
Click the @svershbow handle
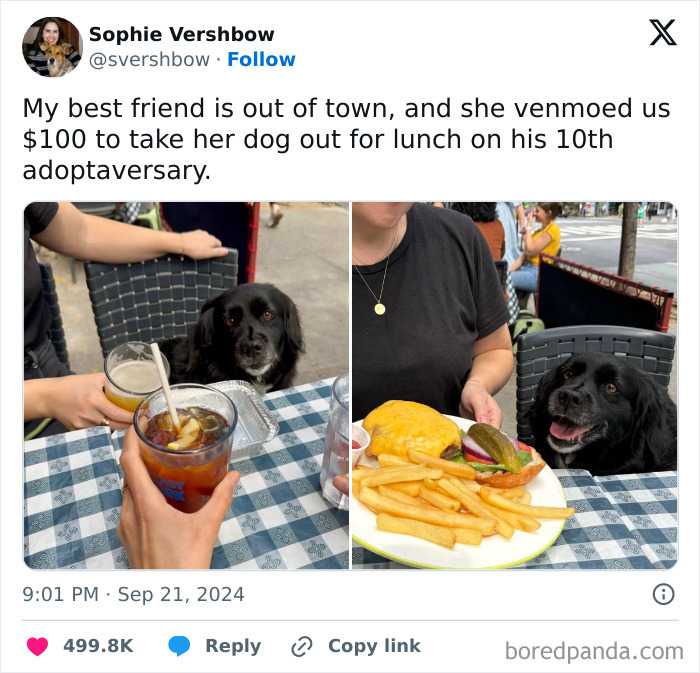pyautogui.click(x=149, y=59)
